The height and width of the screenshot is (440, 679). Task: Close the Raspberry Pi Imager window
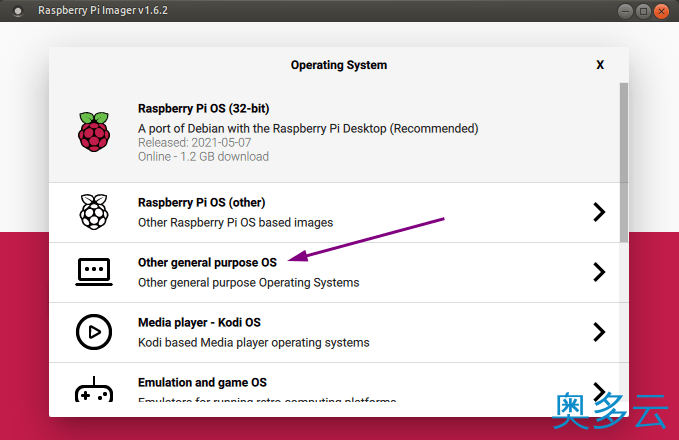pyautogui.click(x=661, y=11)
